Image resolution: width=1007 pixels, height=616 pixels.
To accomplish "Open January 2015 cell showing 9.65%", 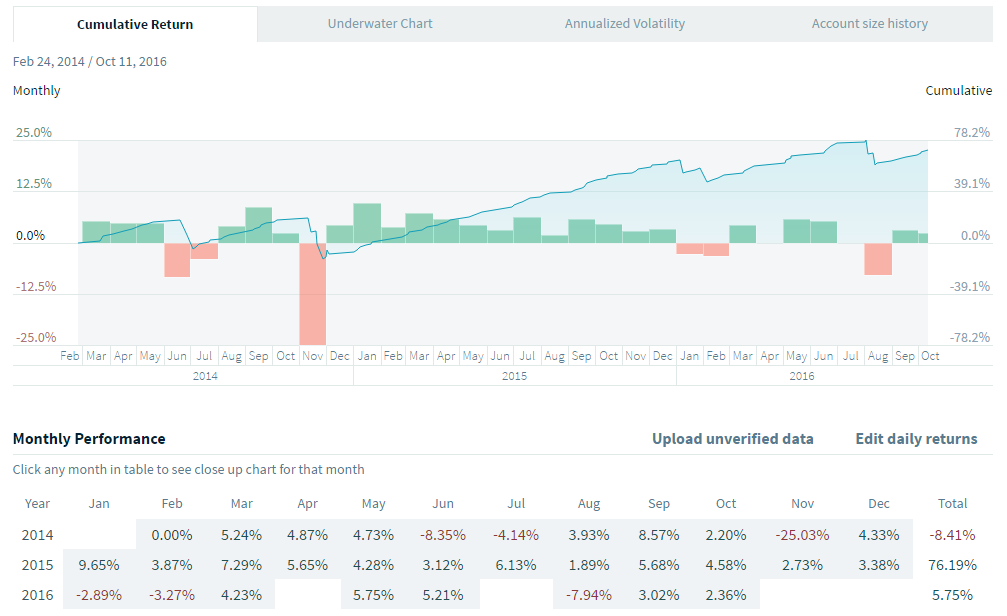I will pyautogui.click(x=100, y=564).
